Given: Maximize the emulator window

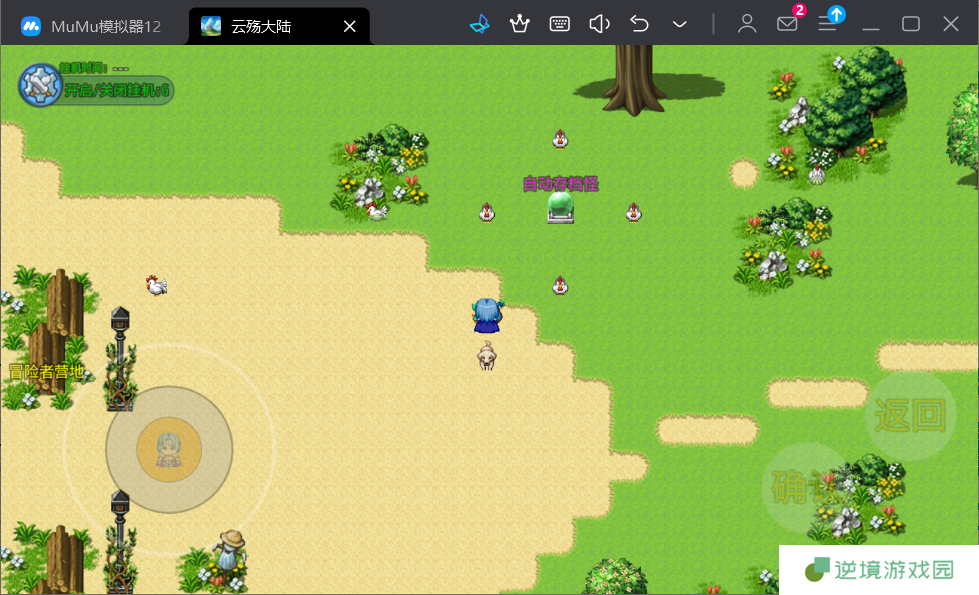Looking at the screenshot, I should 911,24.
